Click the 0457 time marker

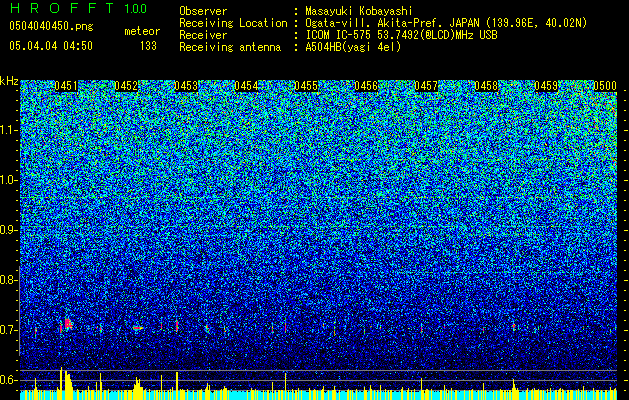tap(426, 86)
